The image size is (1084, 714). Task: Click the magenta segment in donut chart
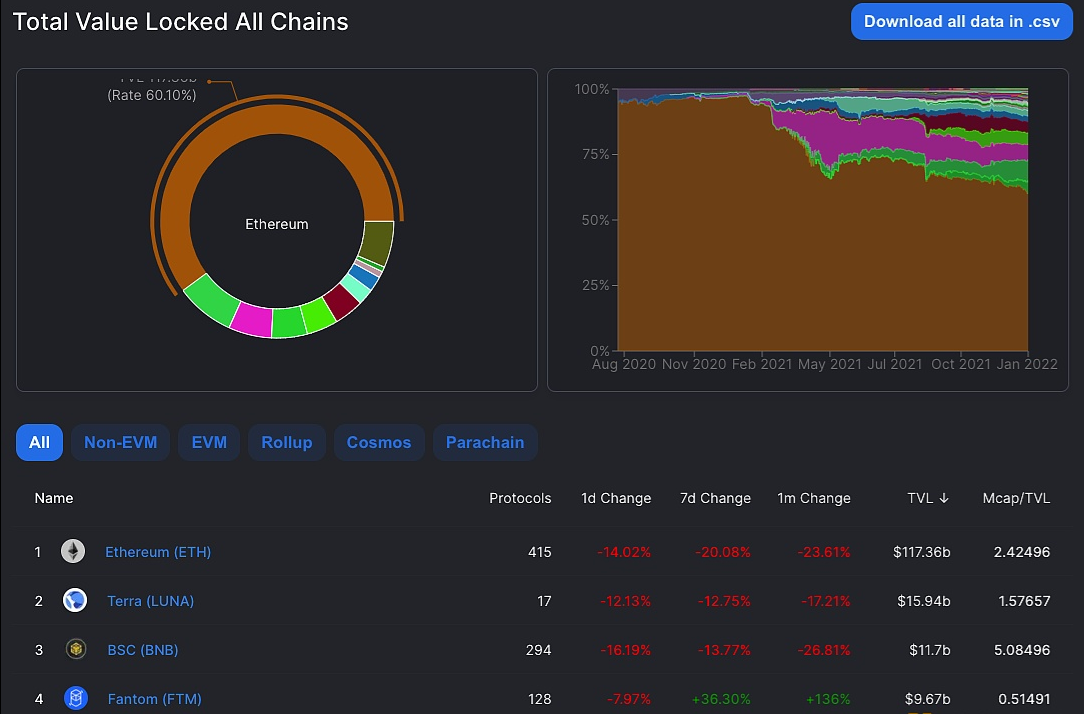point(252,320)
